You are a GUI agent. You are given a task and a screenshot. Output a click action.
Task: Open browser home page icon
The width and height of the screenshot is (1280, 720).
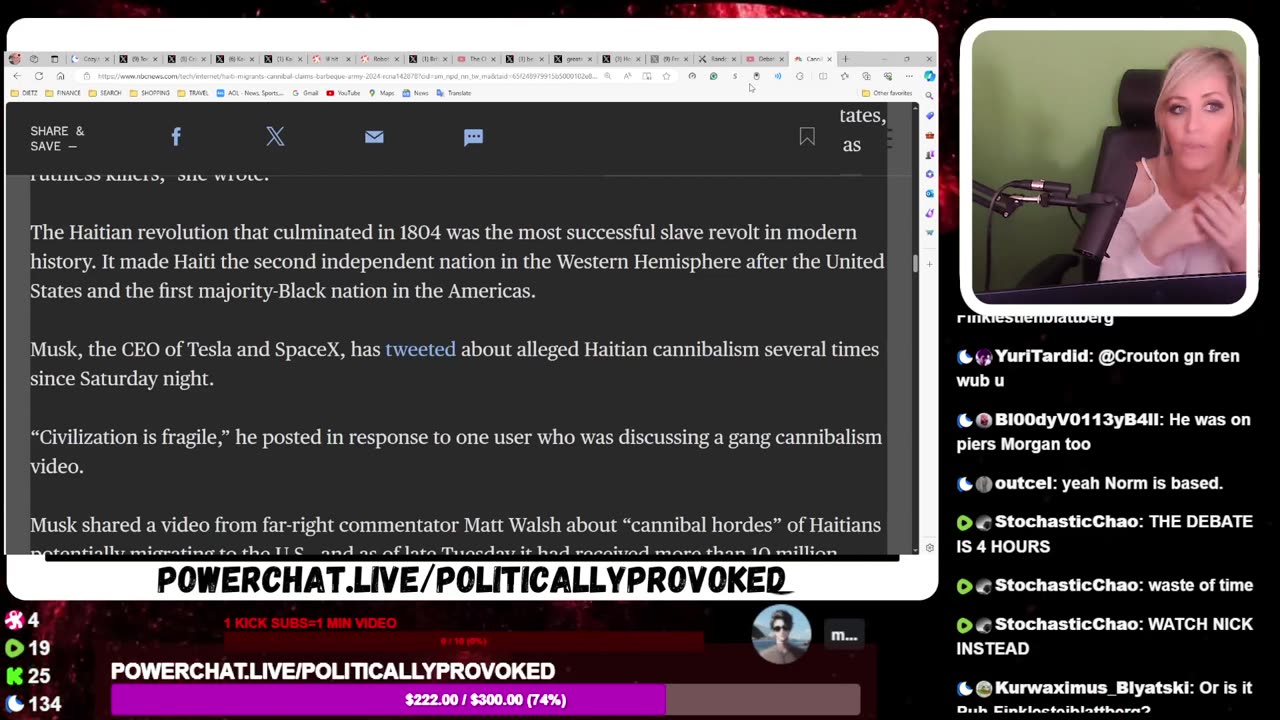click(x=60, y=76)
